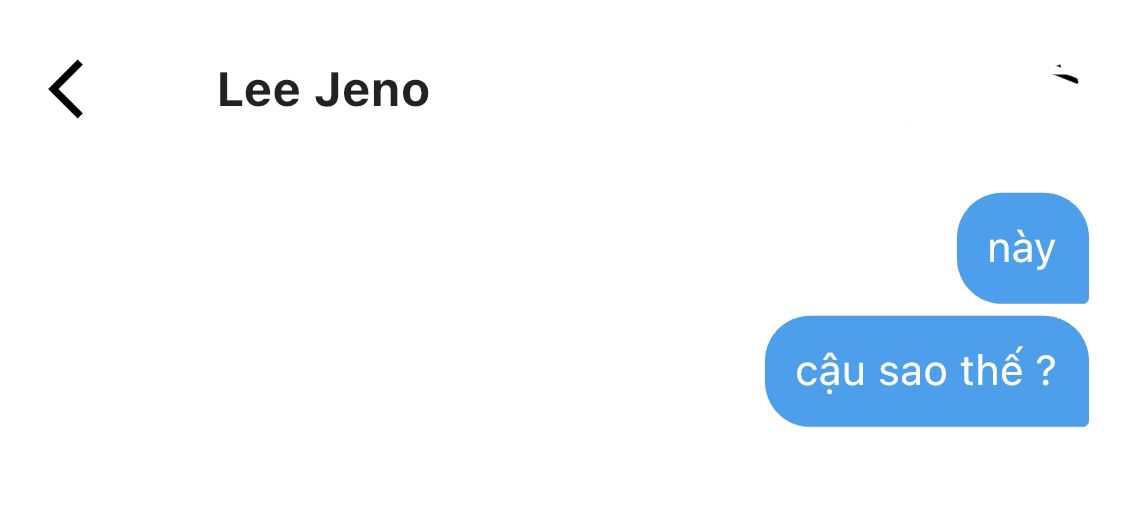Click the word "cậu" in the last message
Image resolution: width=1124 pixels, height=506 pixels.
[830, 372]
